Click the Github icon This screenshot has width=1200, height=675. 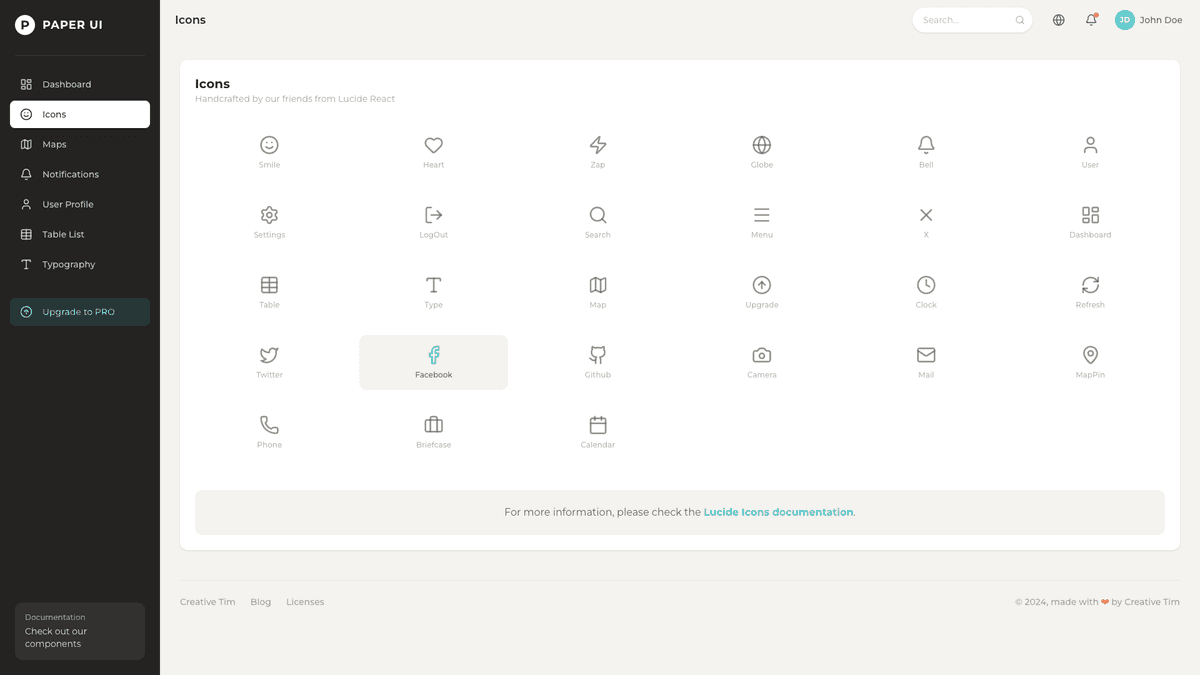(597, 355)
